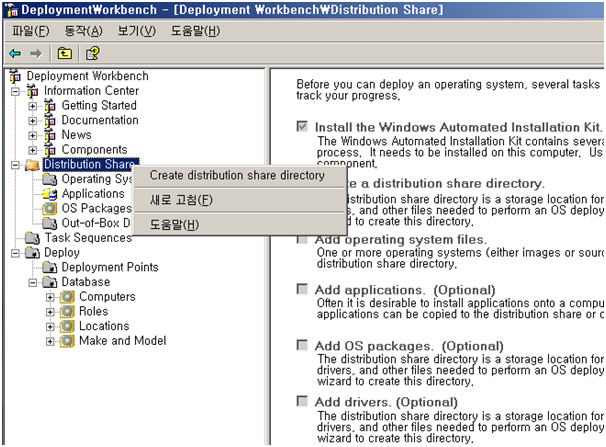
Task: Click the Help toolbar icon
Action: pos(92,53)
